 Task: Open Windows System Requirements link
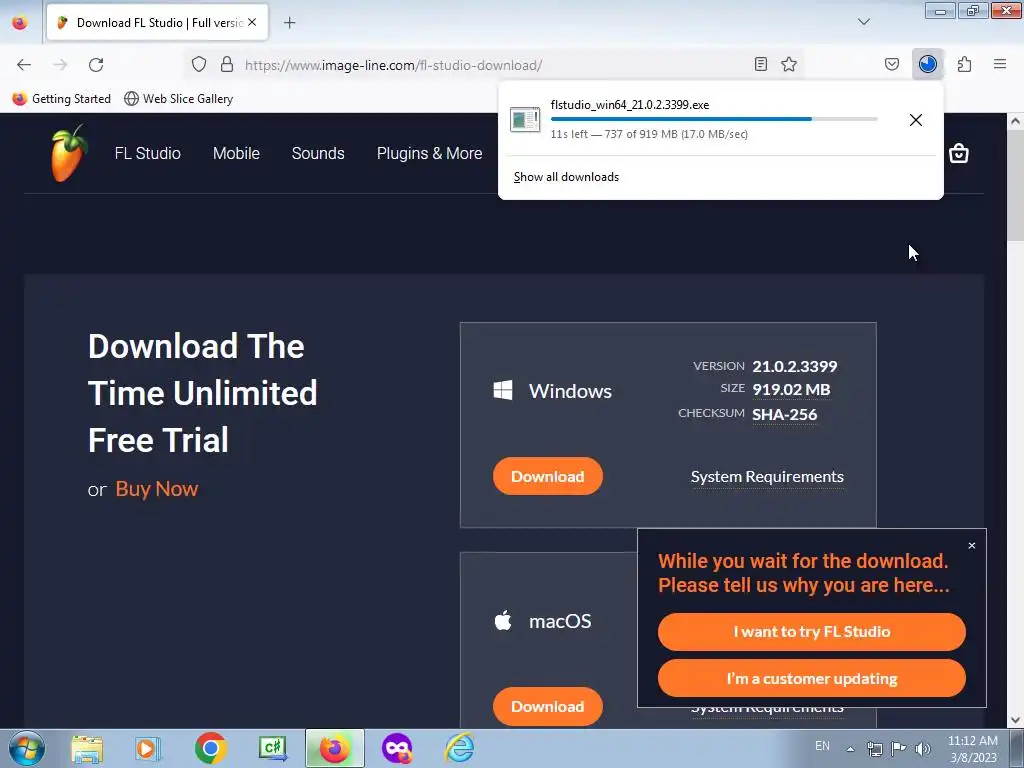(767, 477)
